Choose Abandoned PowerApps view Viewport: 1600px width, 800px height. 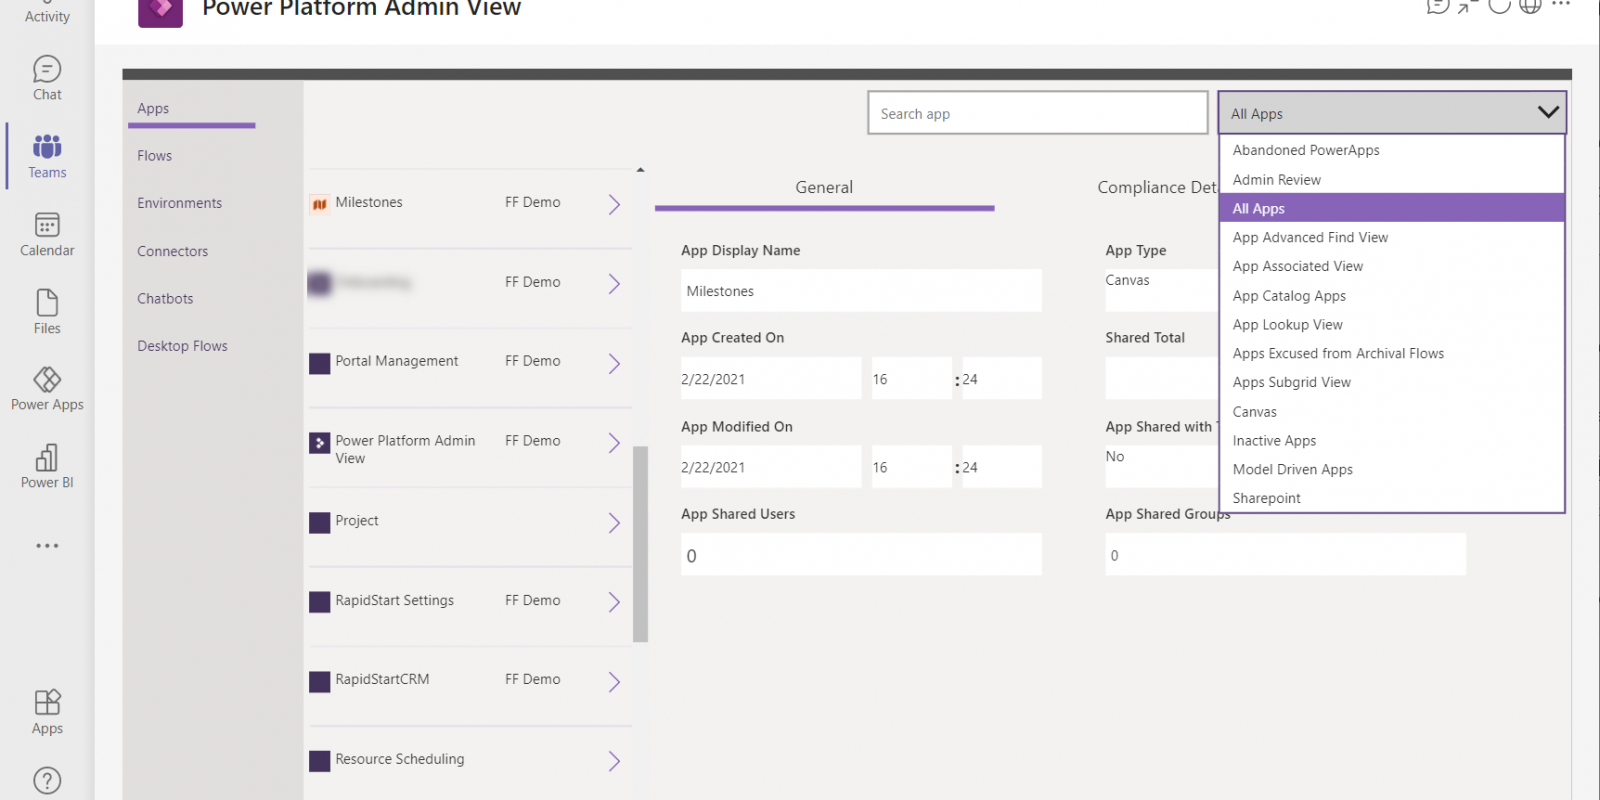(x=1392, y=150)
